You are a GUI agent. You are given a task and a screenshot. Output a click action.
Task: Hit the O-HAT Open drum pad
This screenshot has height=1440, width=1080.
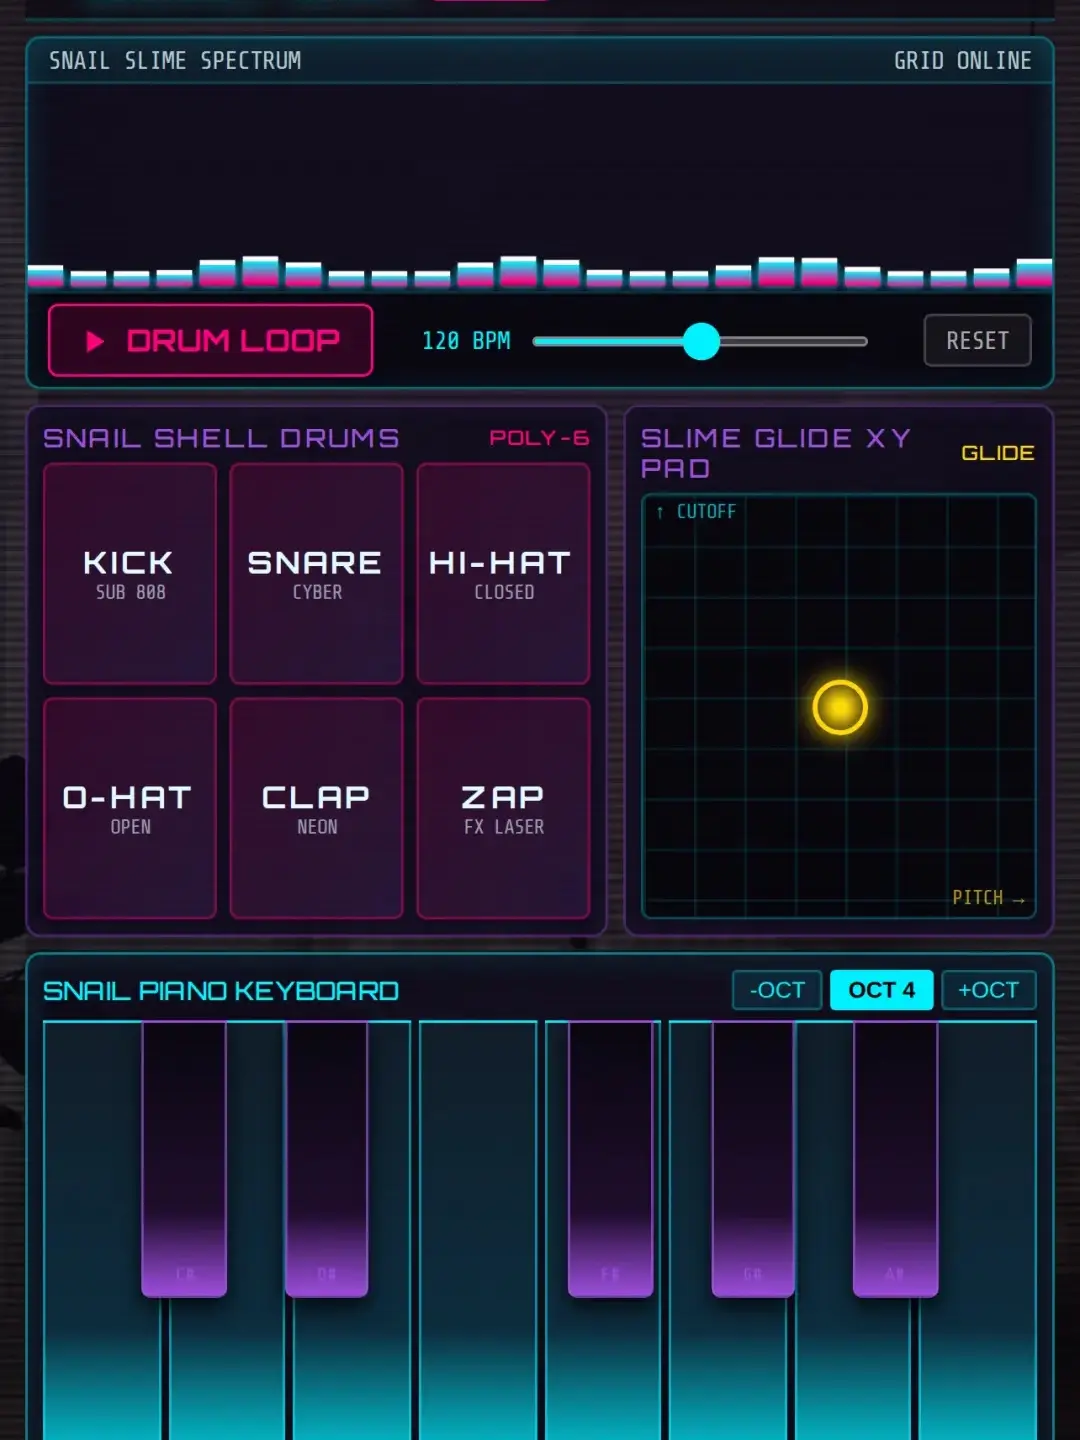coord(130,808)
